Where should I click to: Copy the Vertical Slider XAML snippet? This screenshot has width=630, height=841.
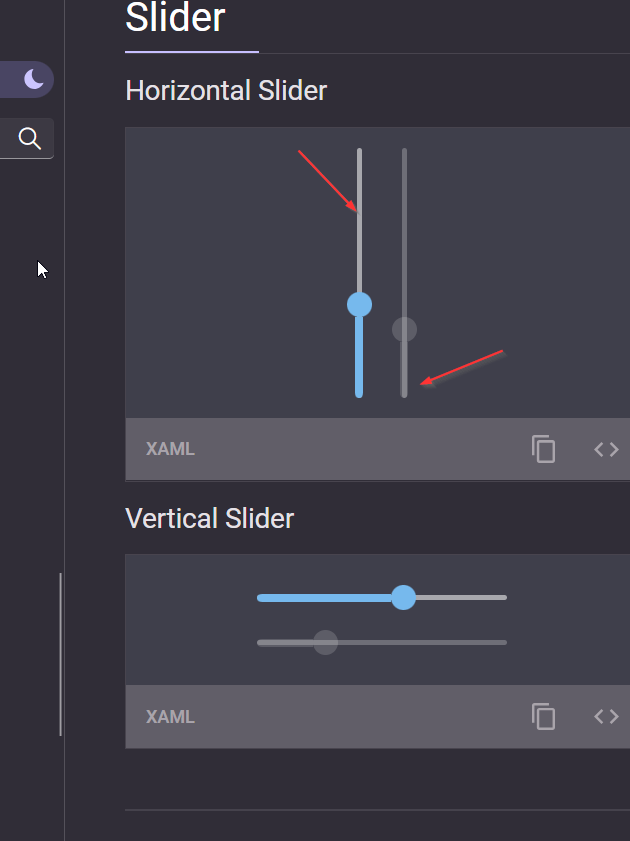(x=544, y=716)
